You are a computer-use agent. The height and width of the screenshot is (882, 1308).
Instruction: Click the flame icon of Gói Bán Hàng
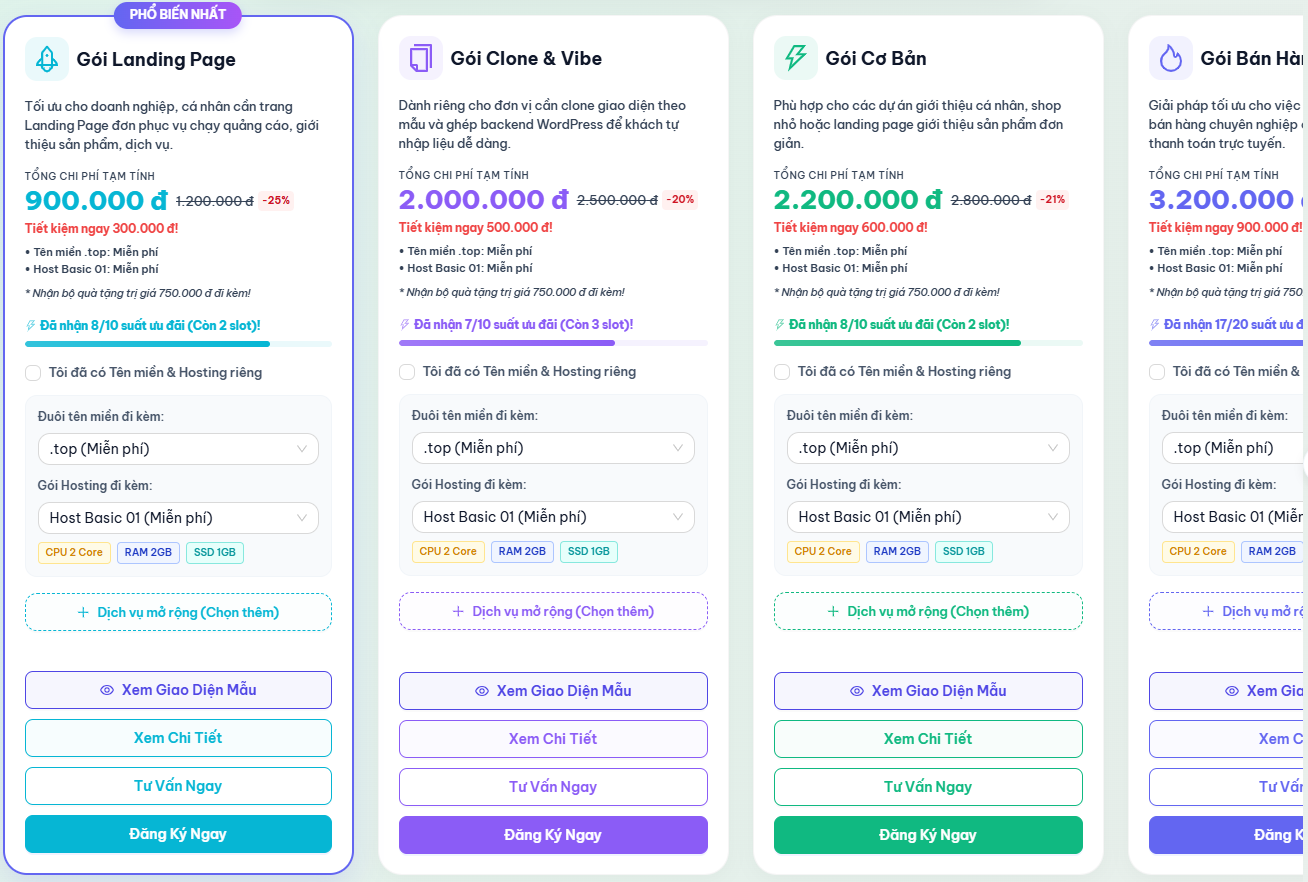click(x=1170, y=58)
